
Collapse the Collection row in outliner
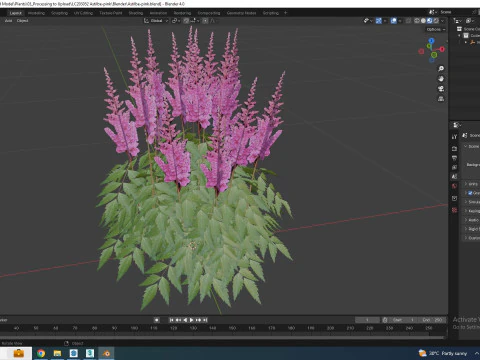coord(460,36)
